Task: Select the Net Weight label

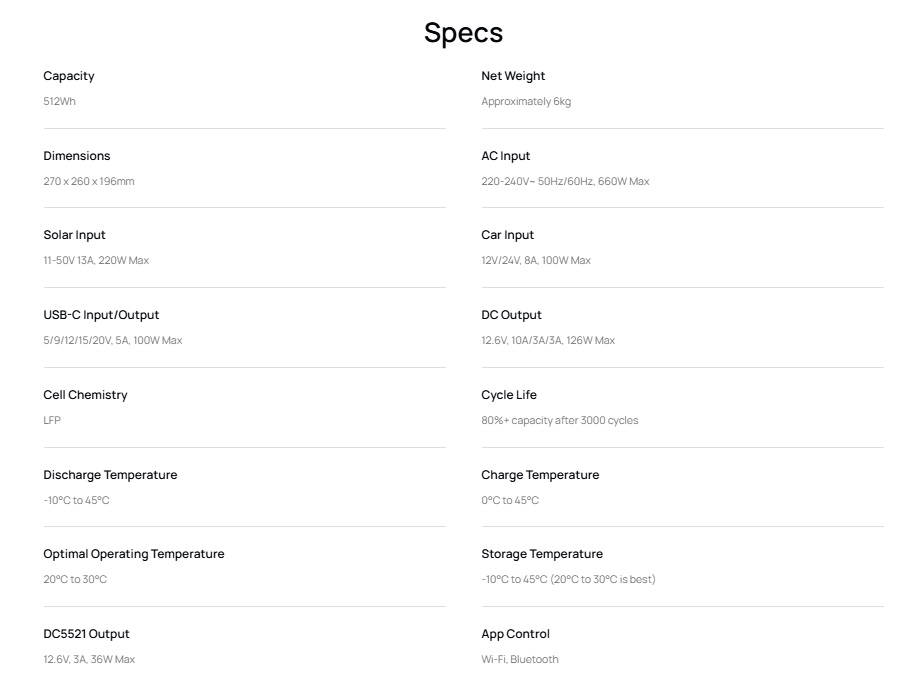Action: [x=513, y=76]
